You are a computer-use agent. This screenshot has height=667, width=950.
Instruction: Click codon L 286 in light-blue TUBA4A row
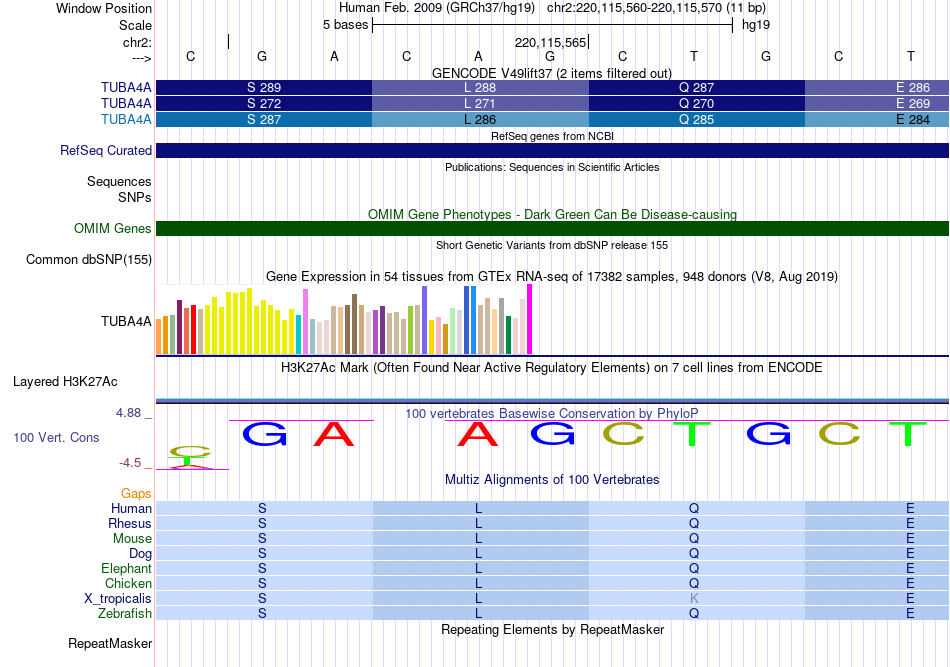pyautogui.click(x=480, y=119)
